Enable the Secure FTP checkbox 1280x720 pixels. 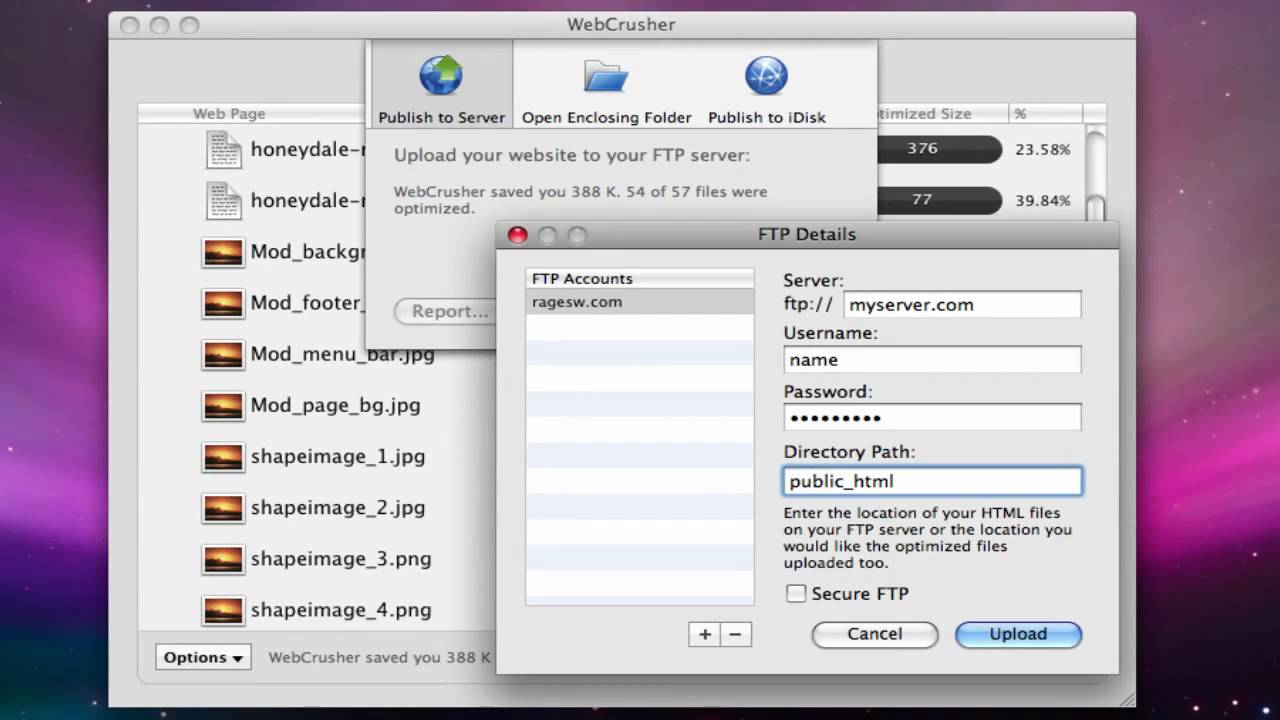pos(796,593)
